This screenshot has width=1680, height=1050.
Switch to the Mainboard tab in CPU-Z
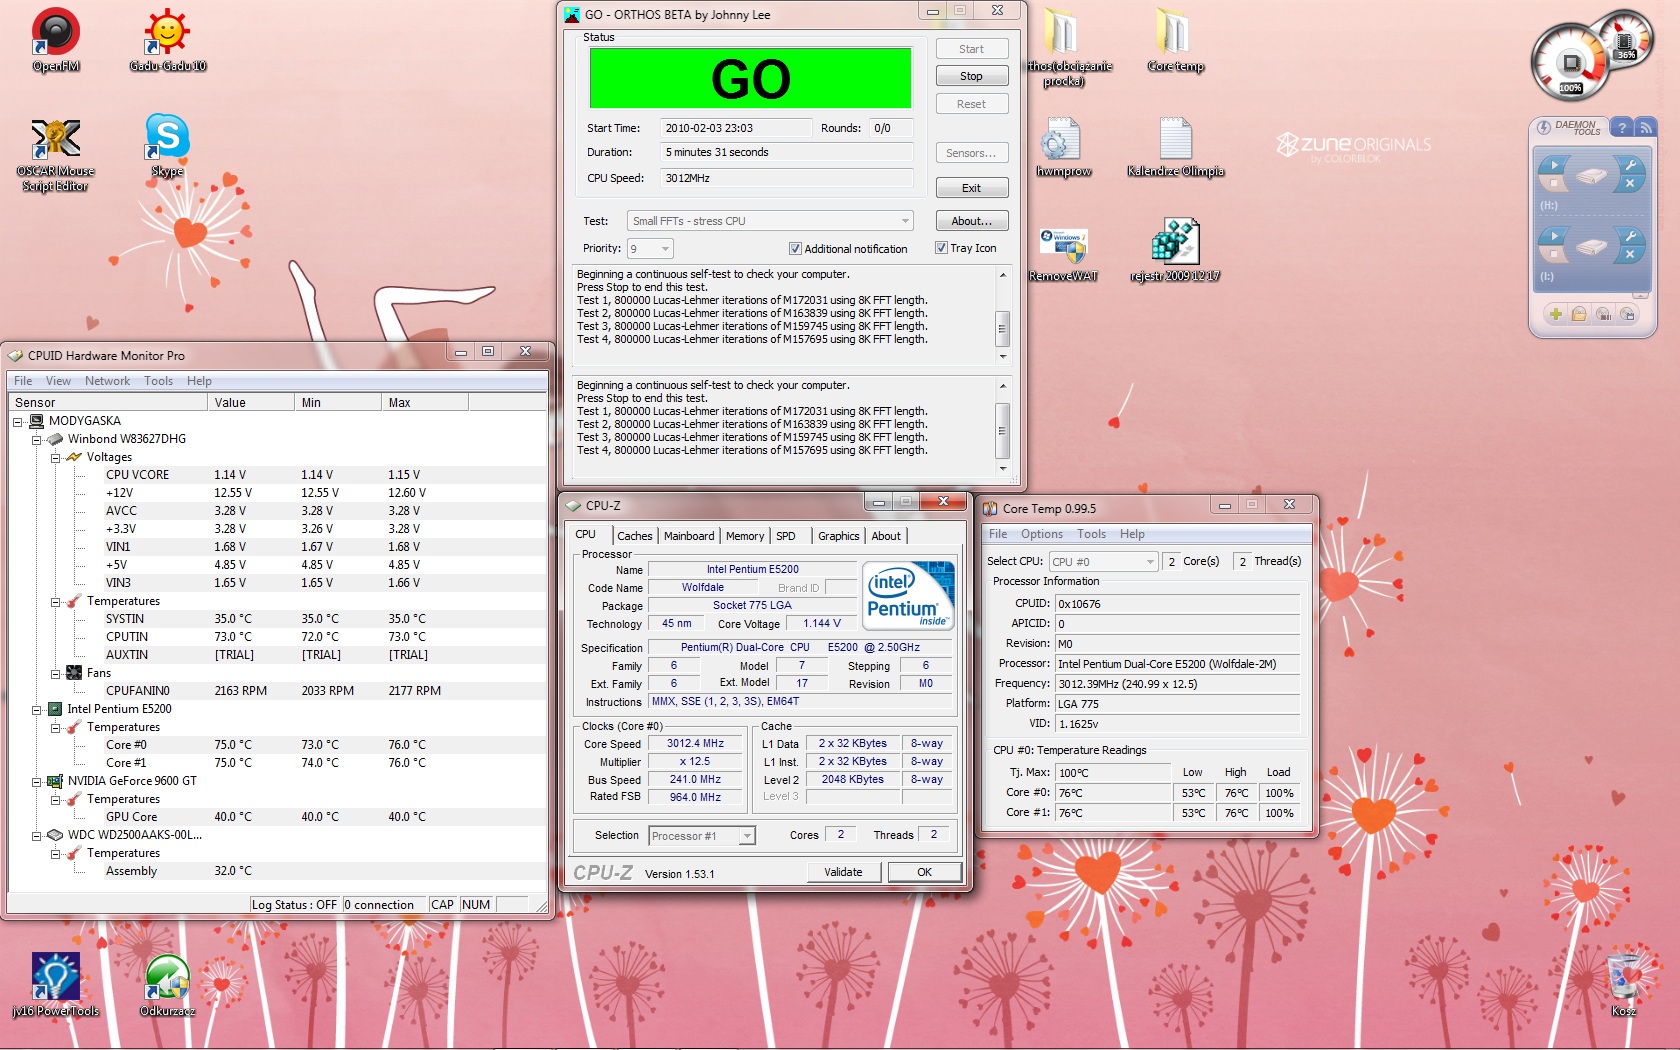[x=689, y=536]
